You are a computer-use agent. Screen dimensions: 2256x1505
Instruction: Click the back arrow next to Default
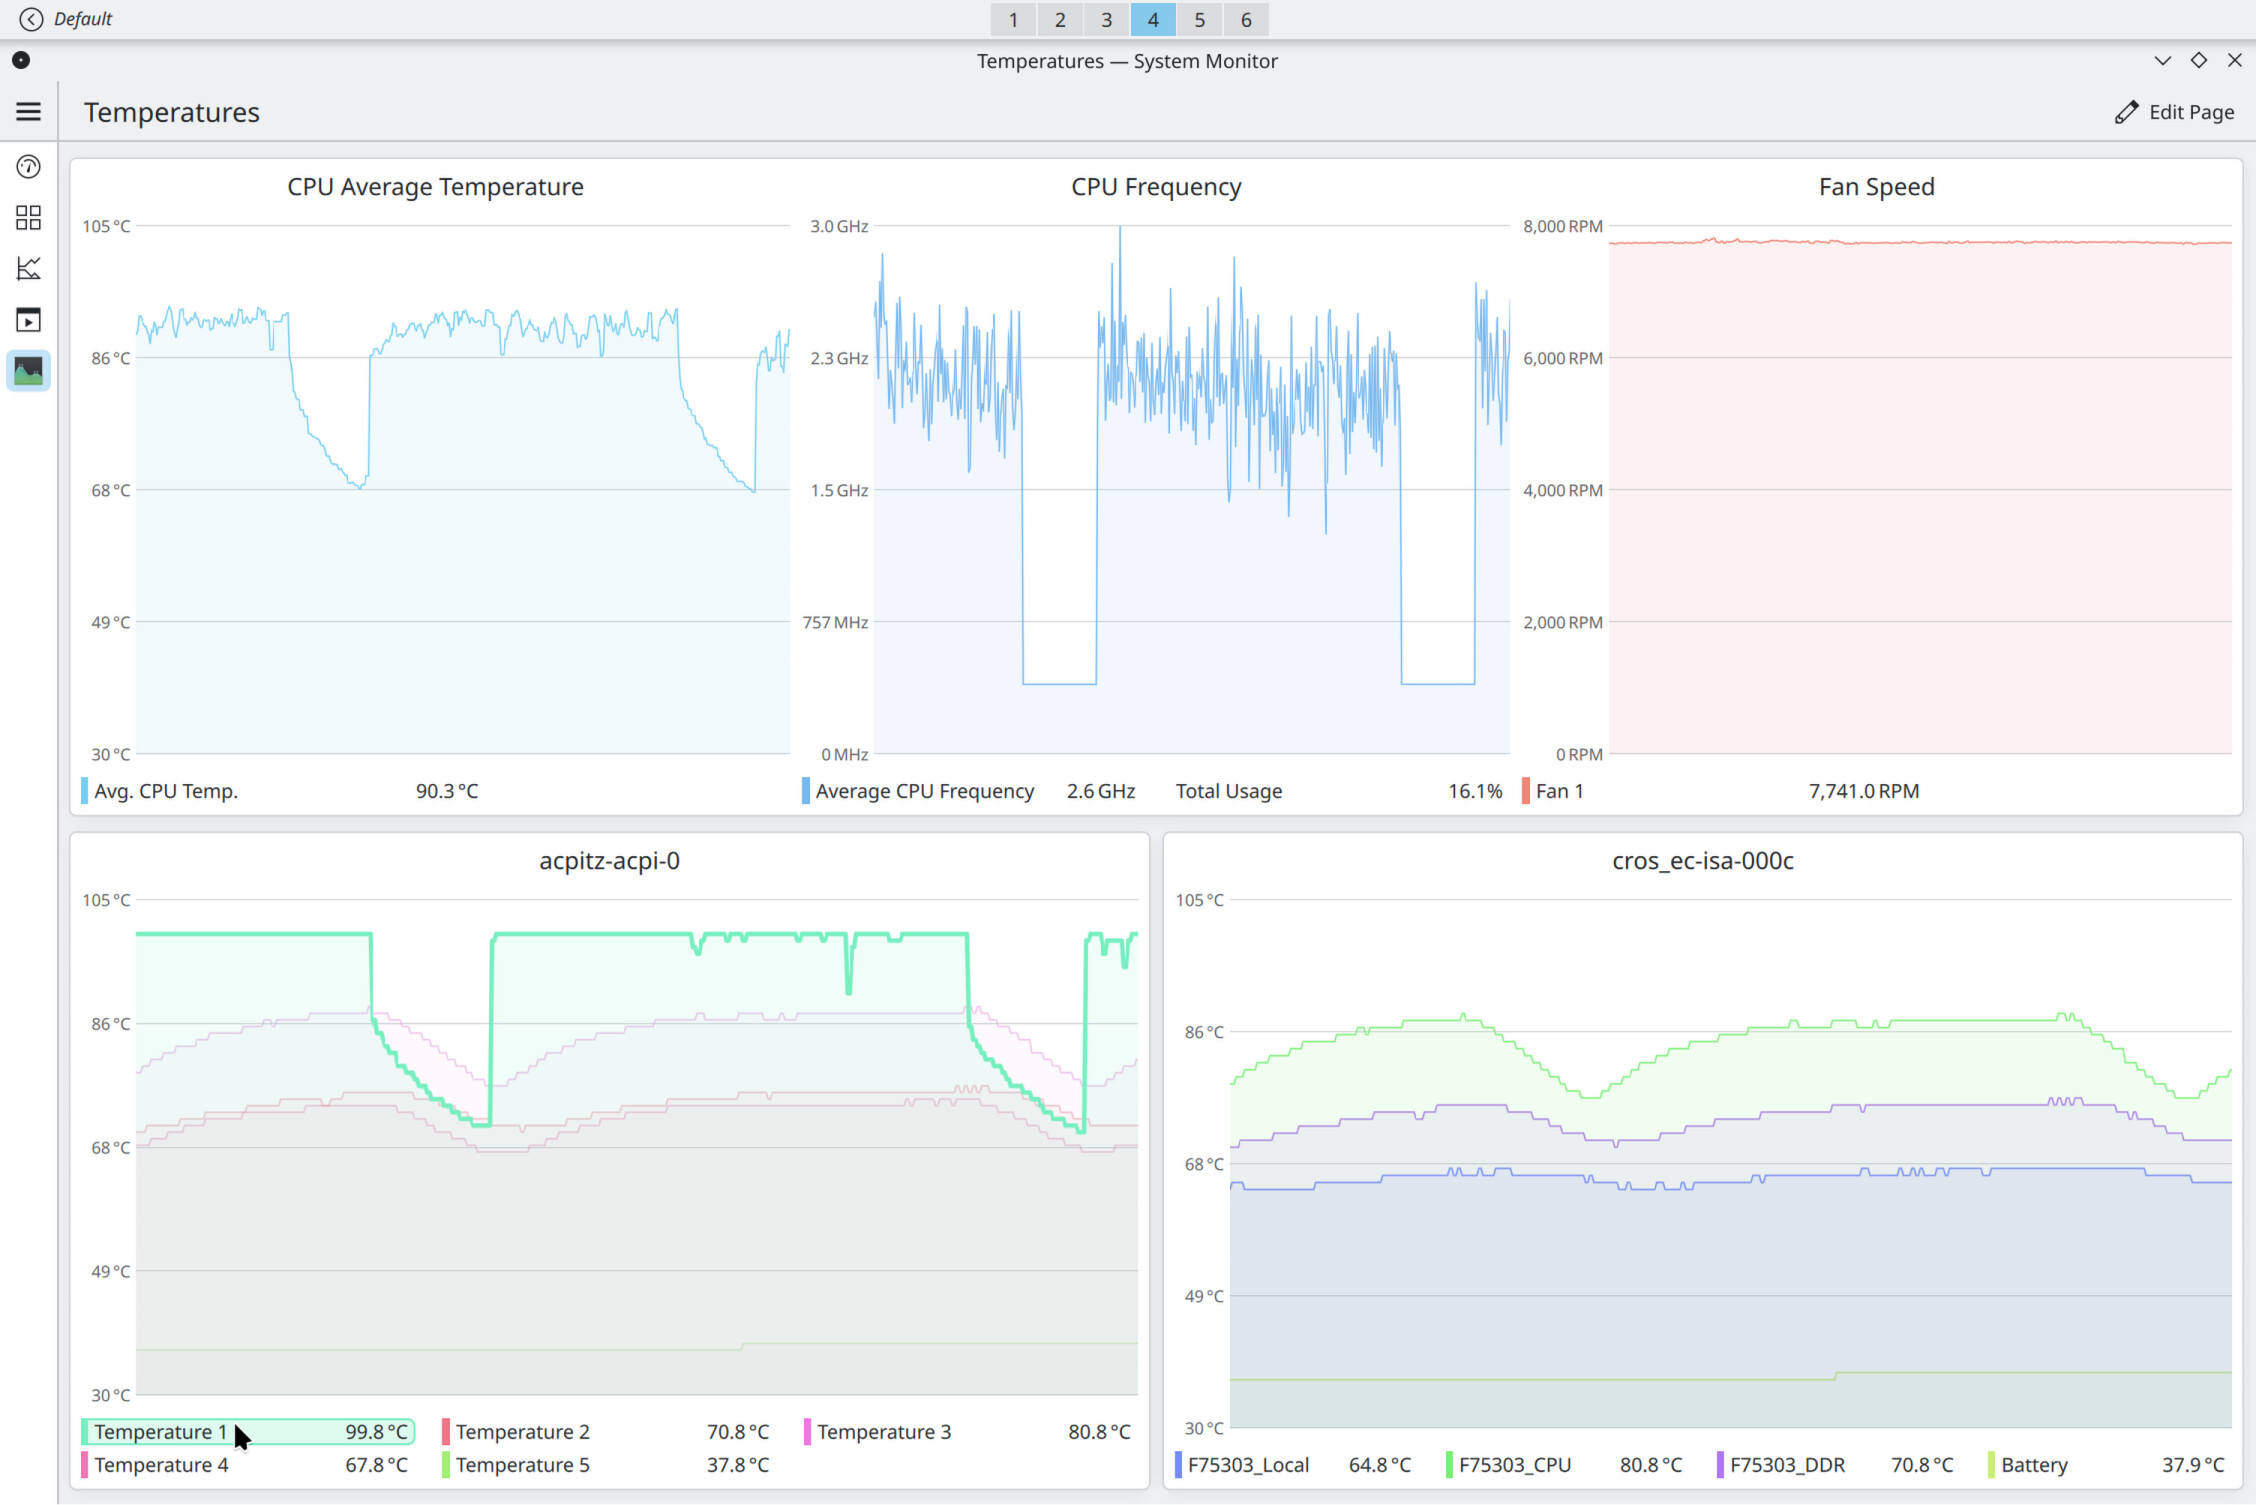pos(31,19)
